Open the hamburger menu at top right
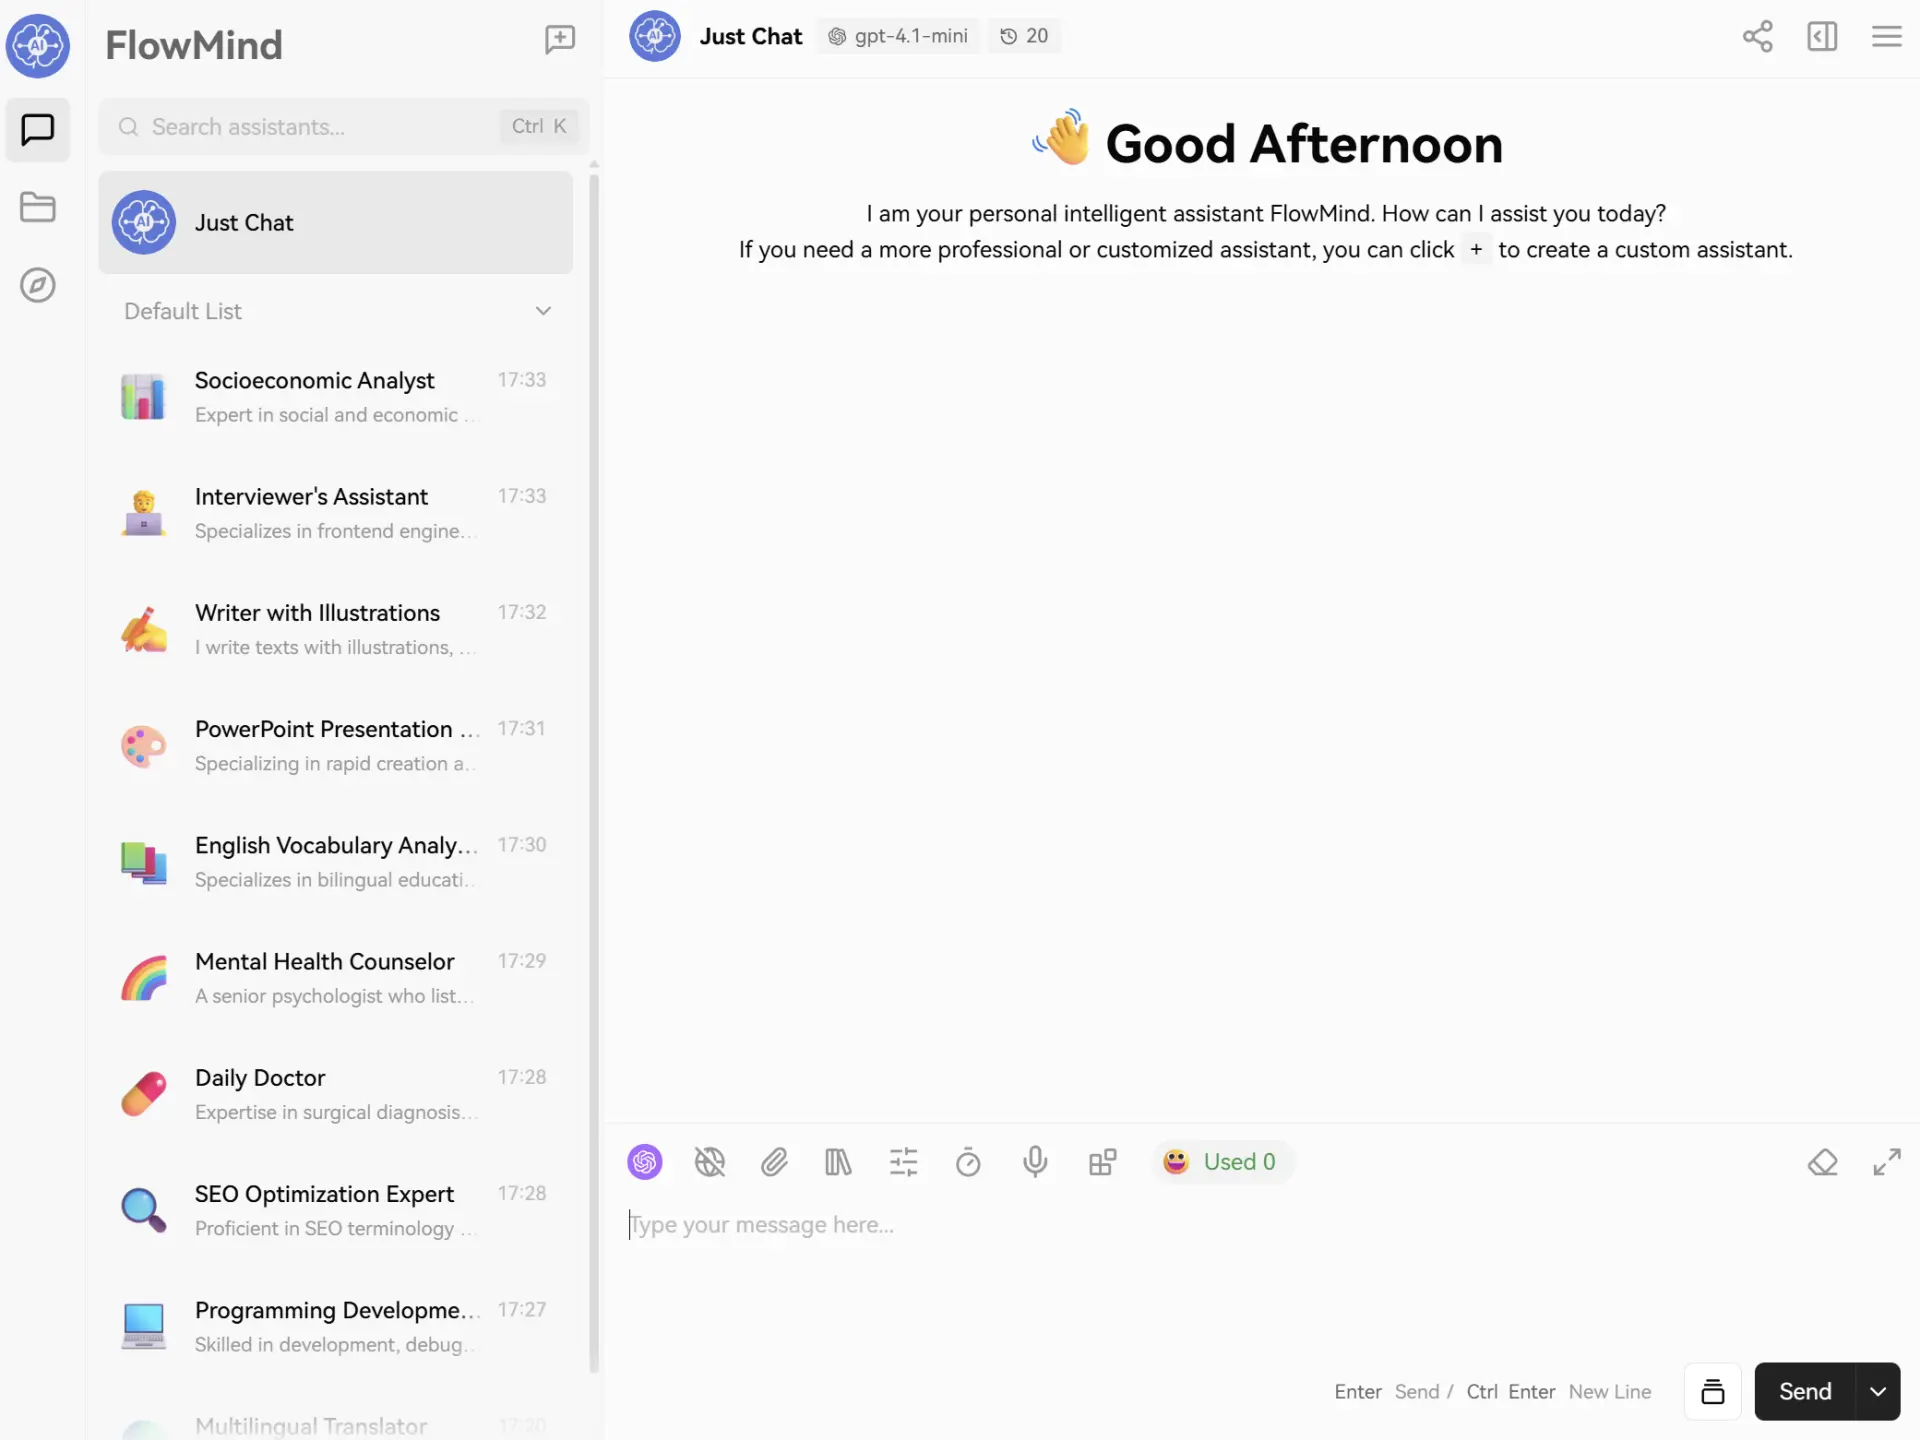Screen dimensions: 1920x1440 point(1886,36)
